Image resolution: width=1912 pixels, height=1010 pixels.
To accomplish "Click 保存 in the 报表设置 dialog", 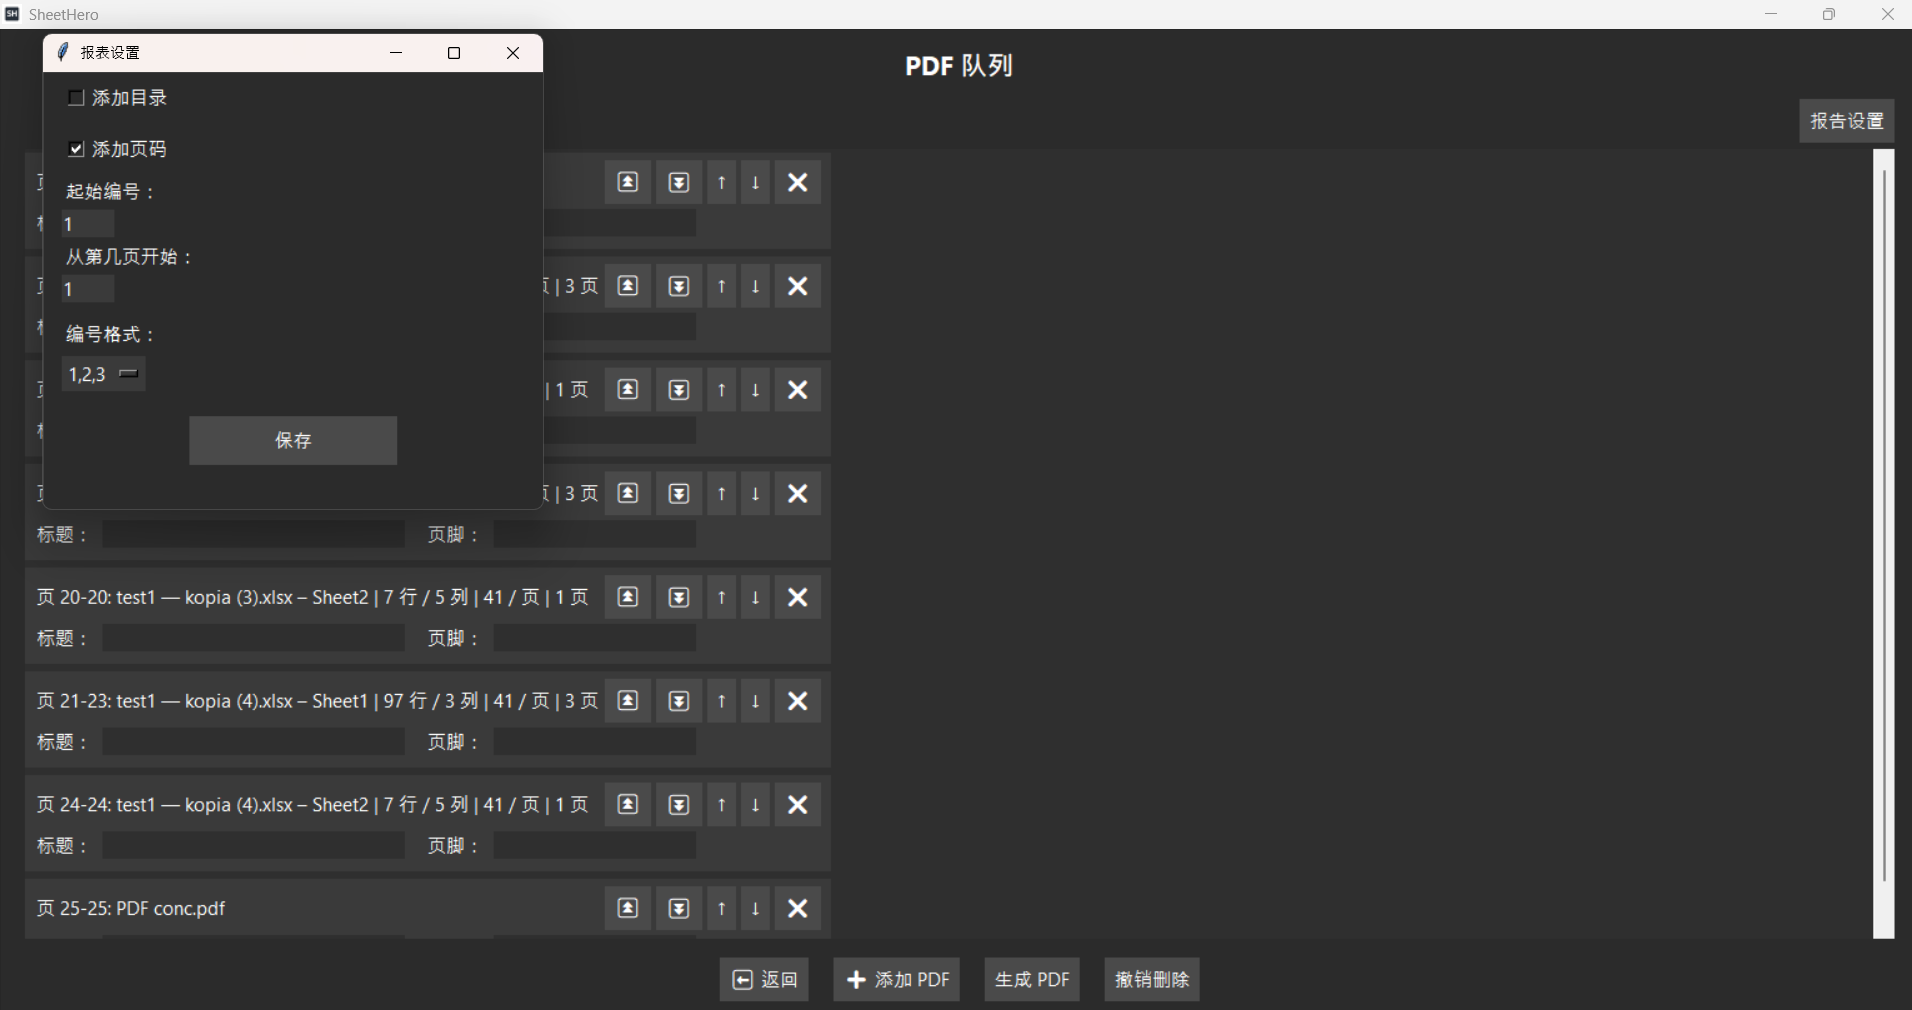I will click(293, 441).
